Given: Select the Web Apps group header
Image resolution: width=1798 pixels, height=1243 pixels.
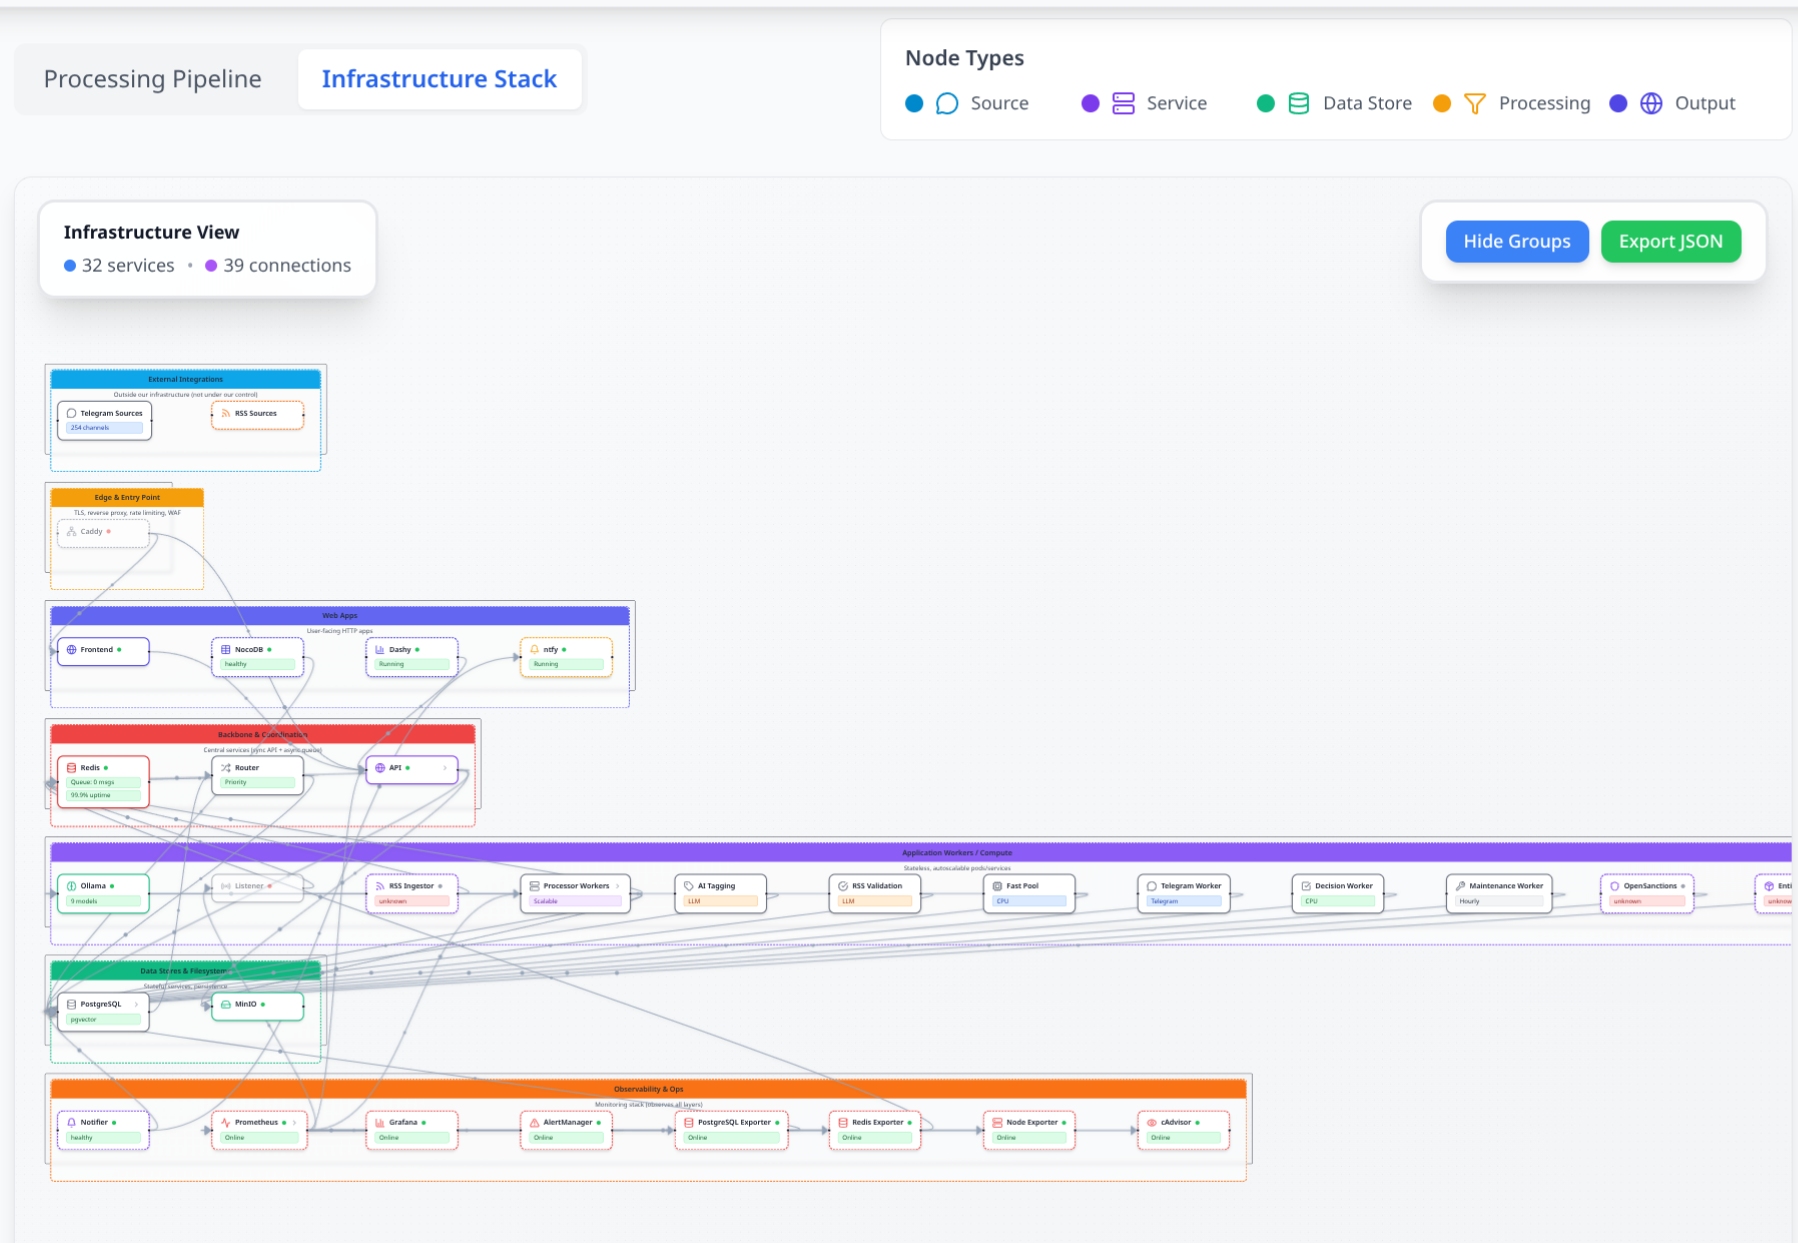Looking at the screenshot, I should pyautogui.click(x=340, y=616).
